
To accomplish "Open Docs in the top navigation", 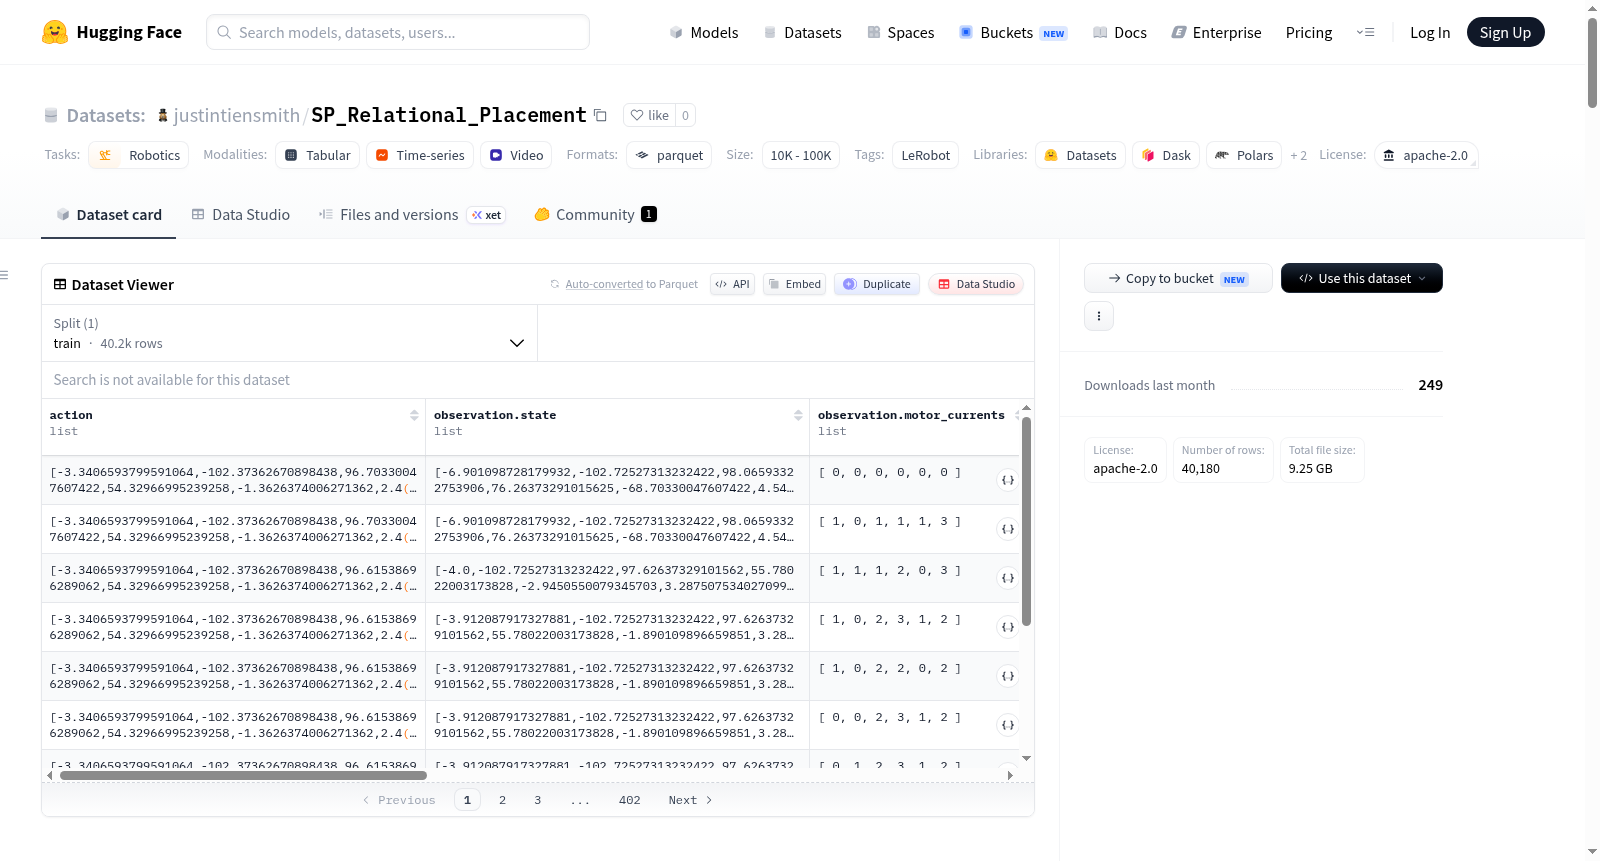I will click(1120, 32).
